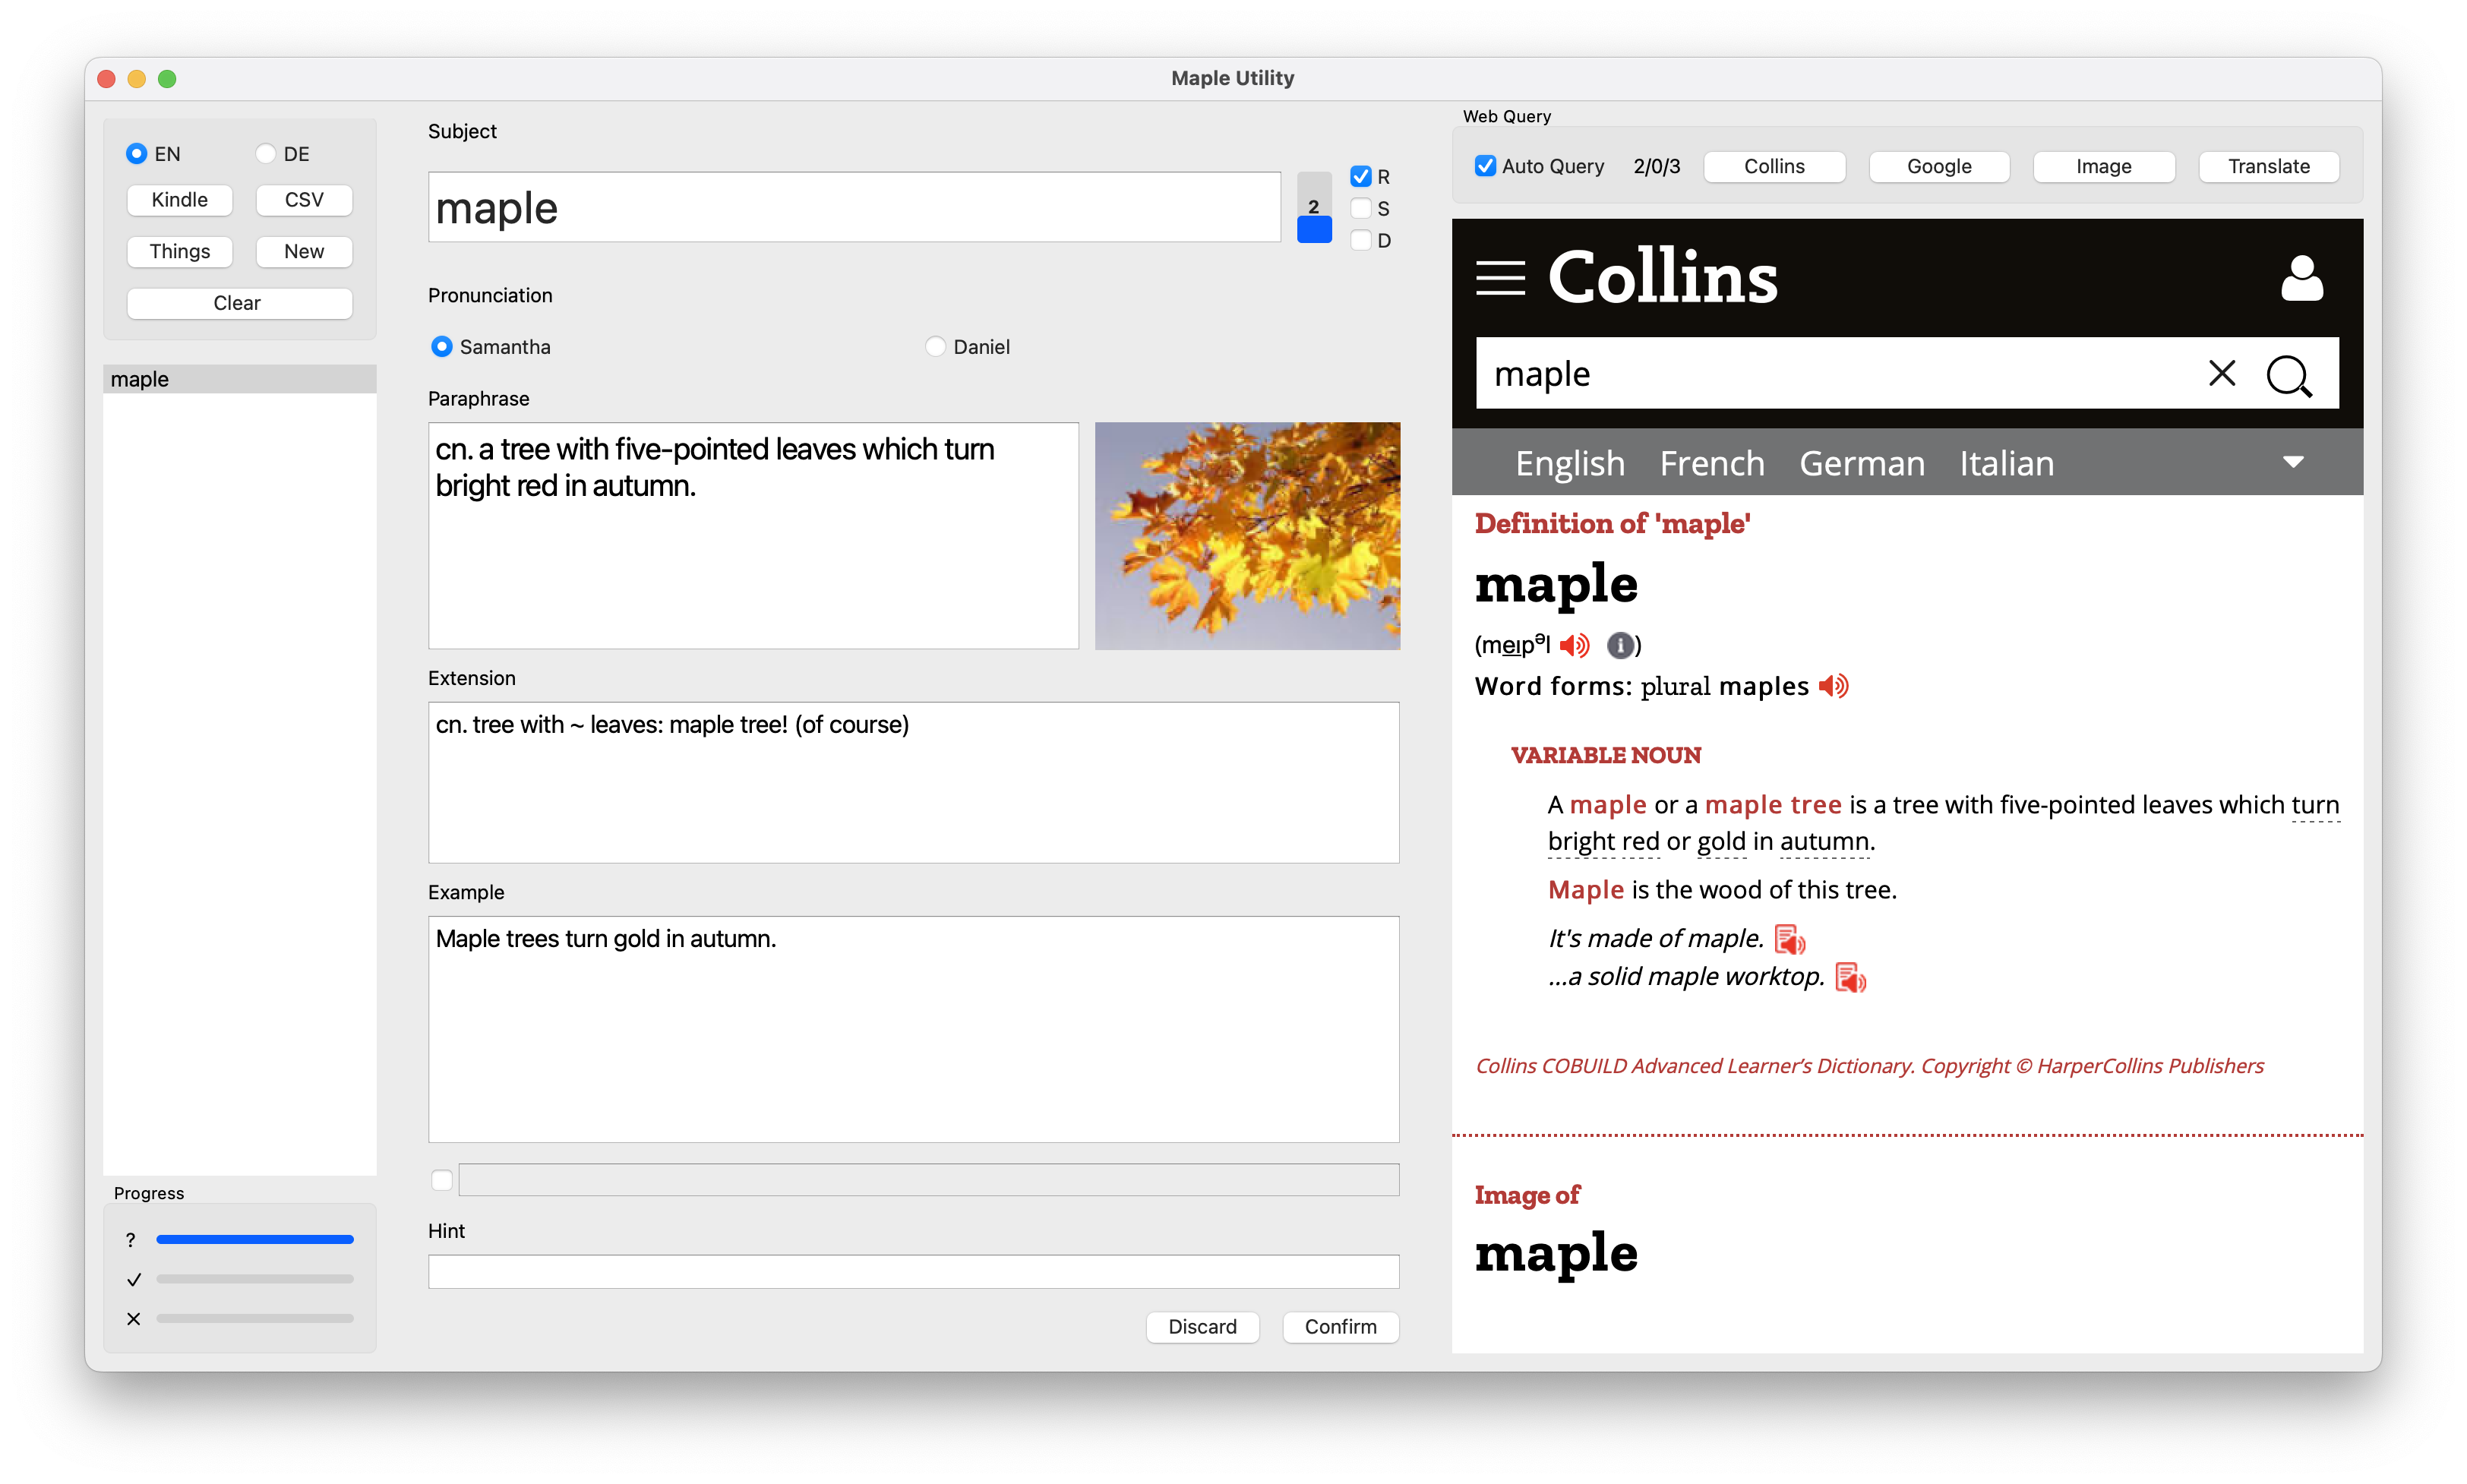Click the Image search icon
Image resolution: width=2467 pixels, height=1484 pixels.
point(2104,164)
